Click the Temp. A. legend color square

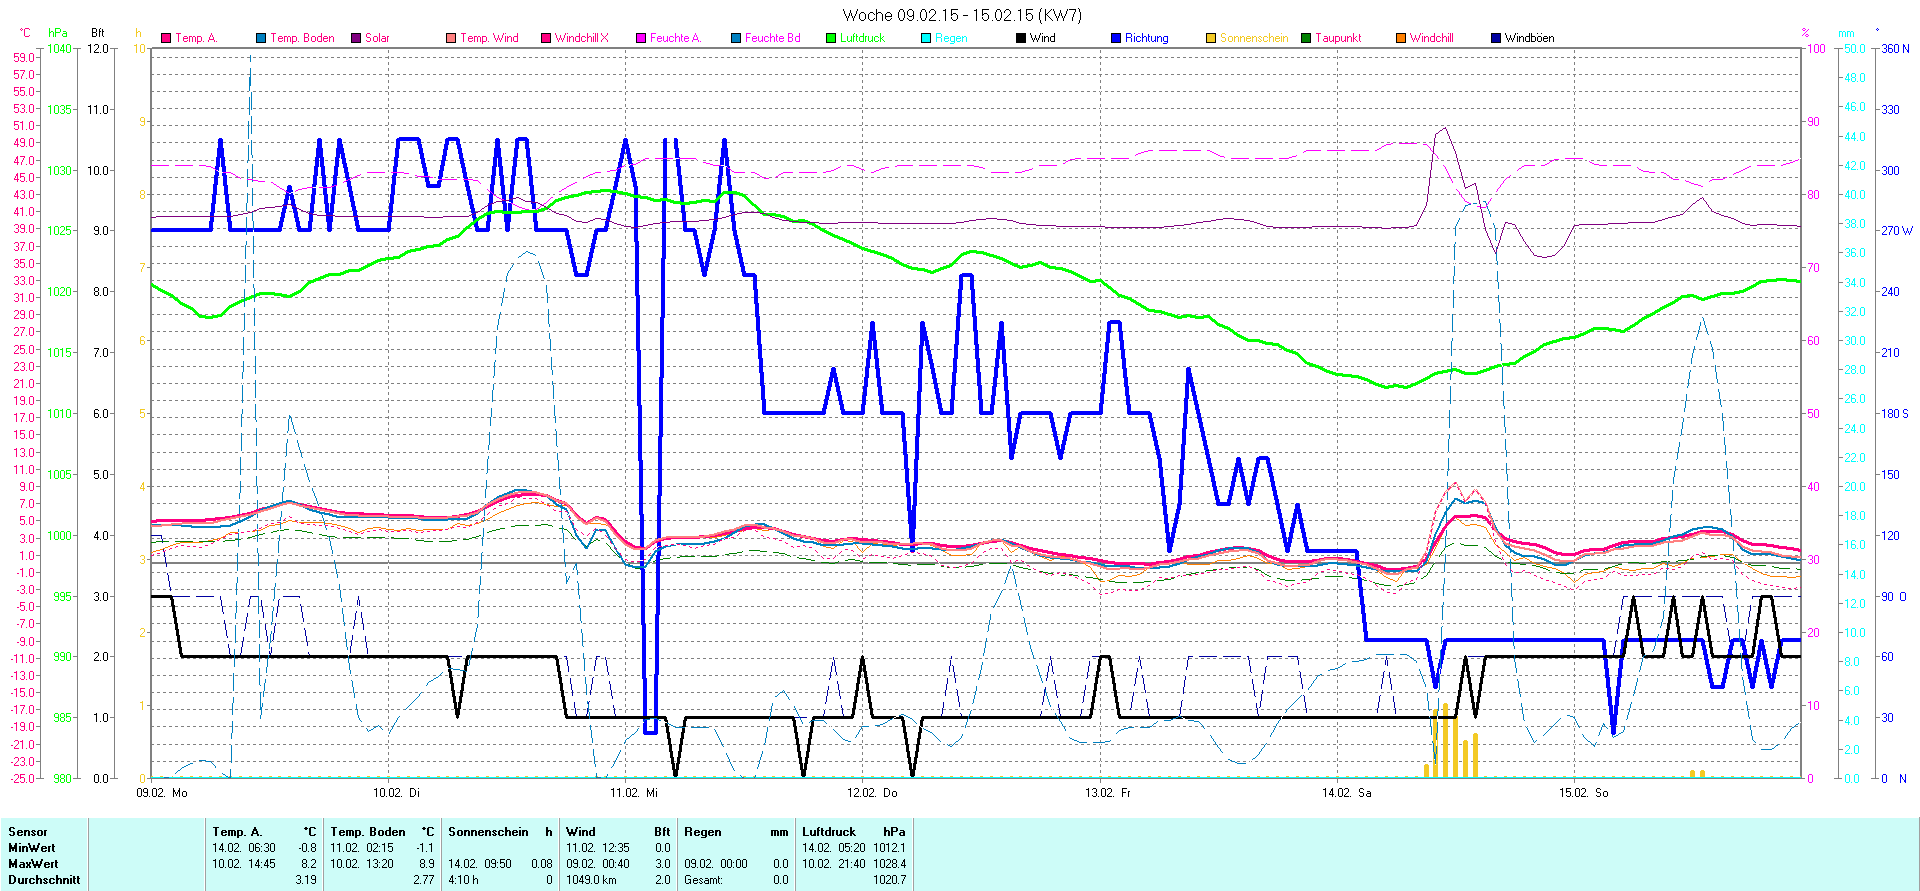coord(166,38)
